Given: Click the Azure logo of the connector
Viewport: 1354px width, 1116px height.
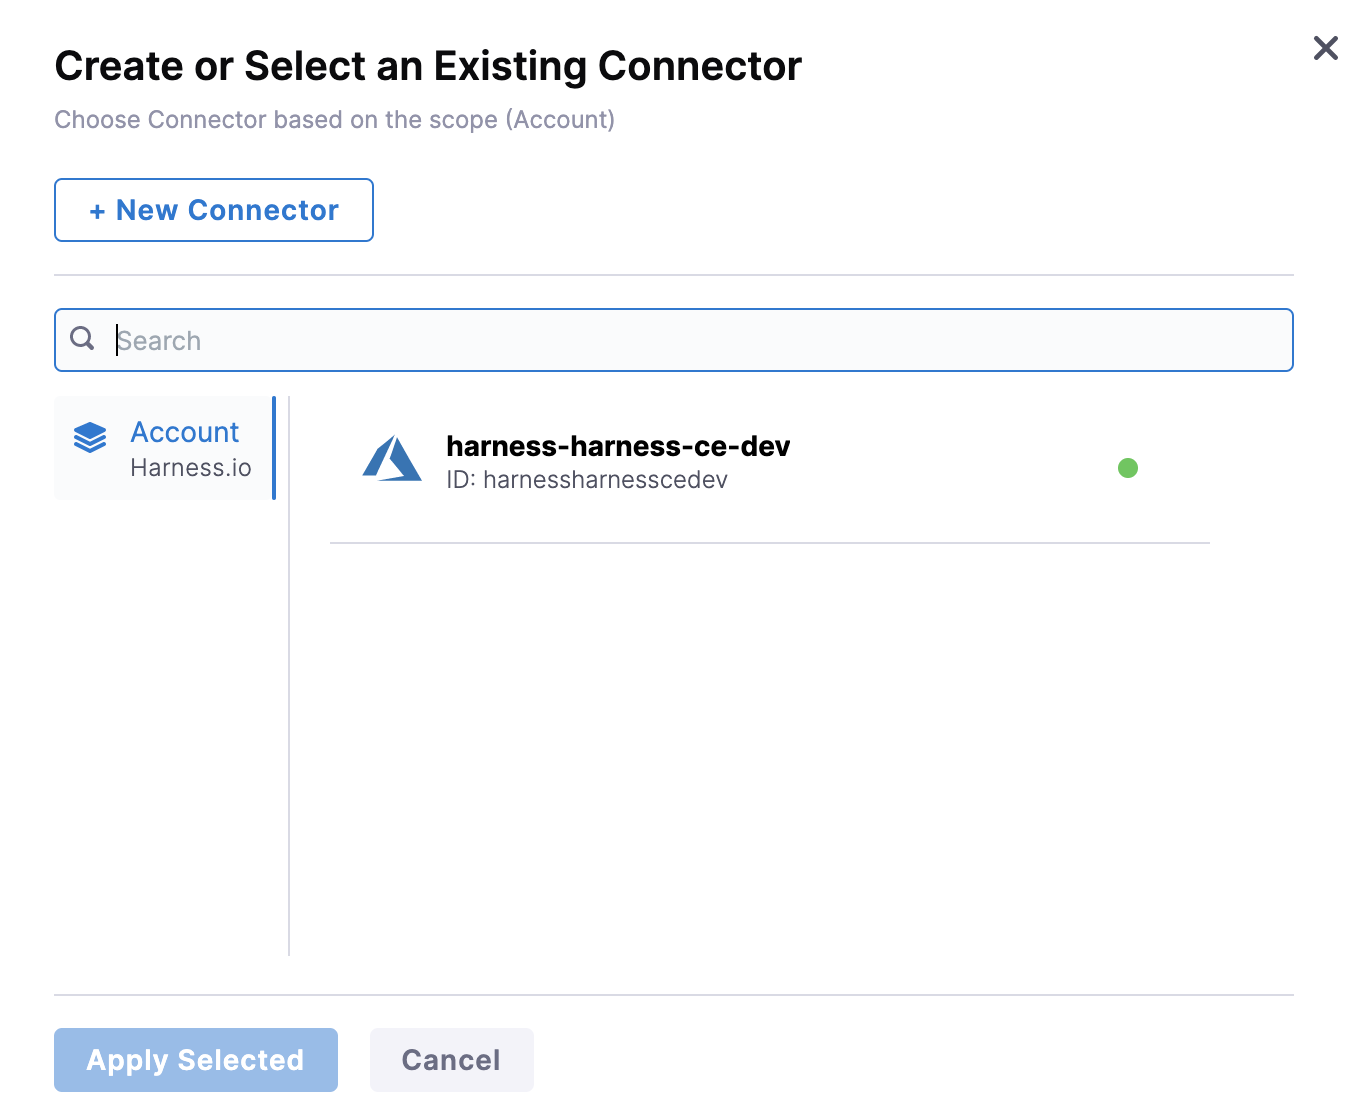Looking at the screenshot, I should tap(392, 460).
